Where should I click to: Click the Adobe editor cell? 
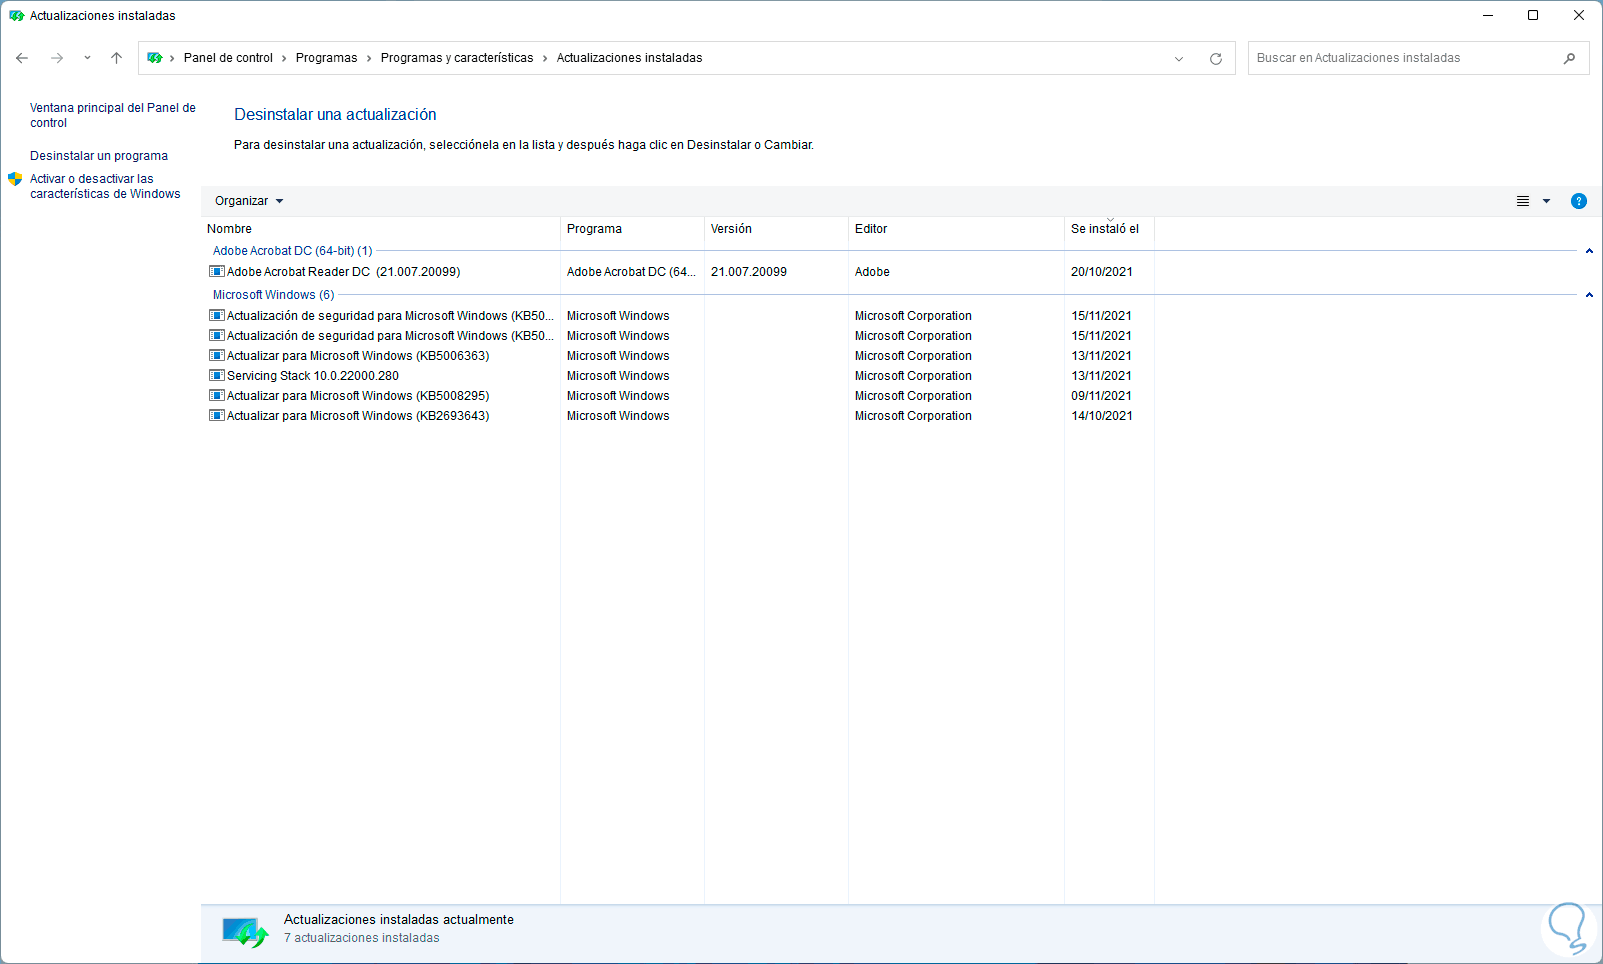(872, 272)
